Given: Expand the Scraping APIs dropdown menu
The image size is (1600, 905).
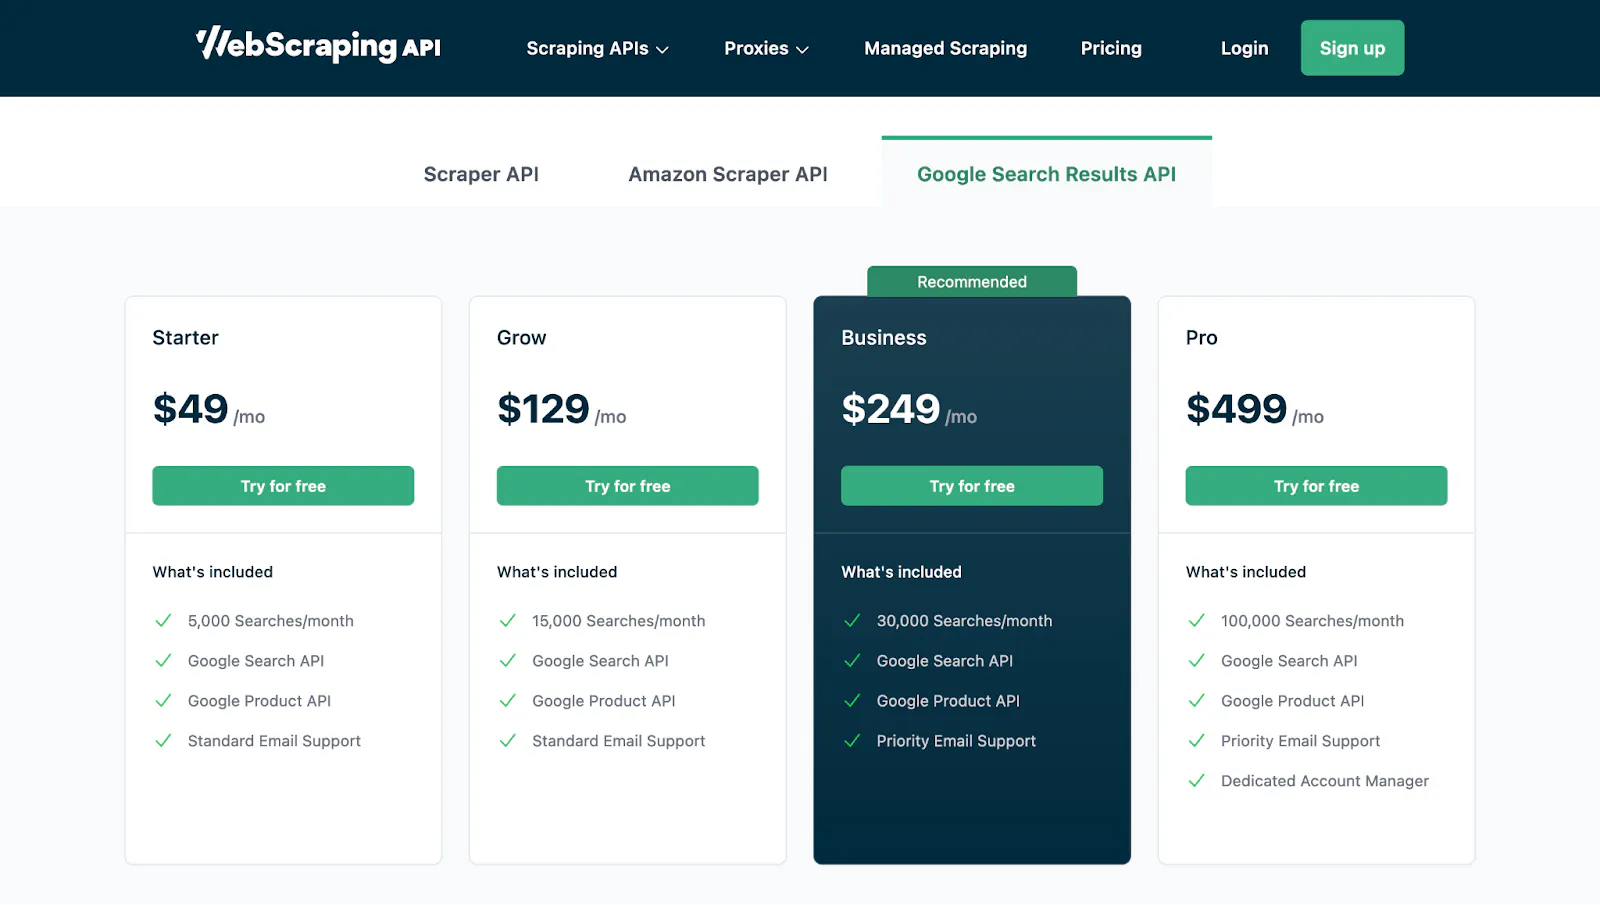Looking at the screenshot, I should [x=597, y=48].
